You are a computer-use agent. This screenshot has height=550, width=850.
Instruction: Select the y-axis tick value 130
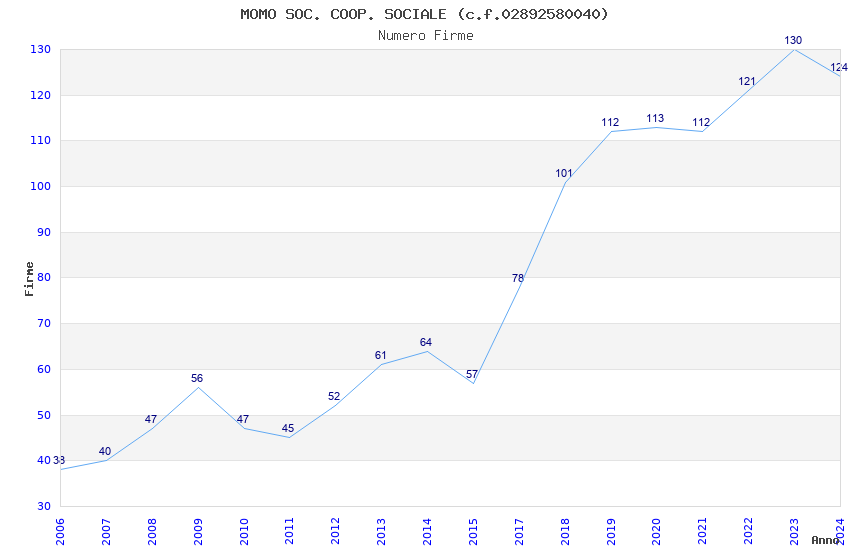(41, 49)
